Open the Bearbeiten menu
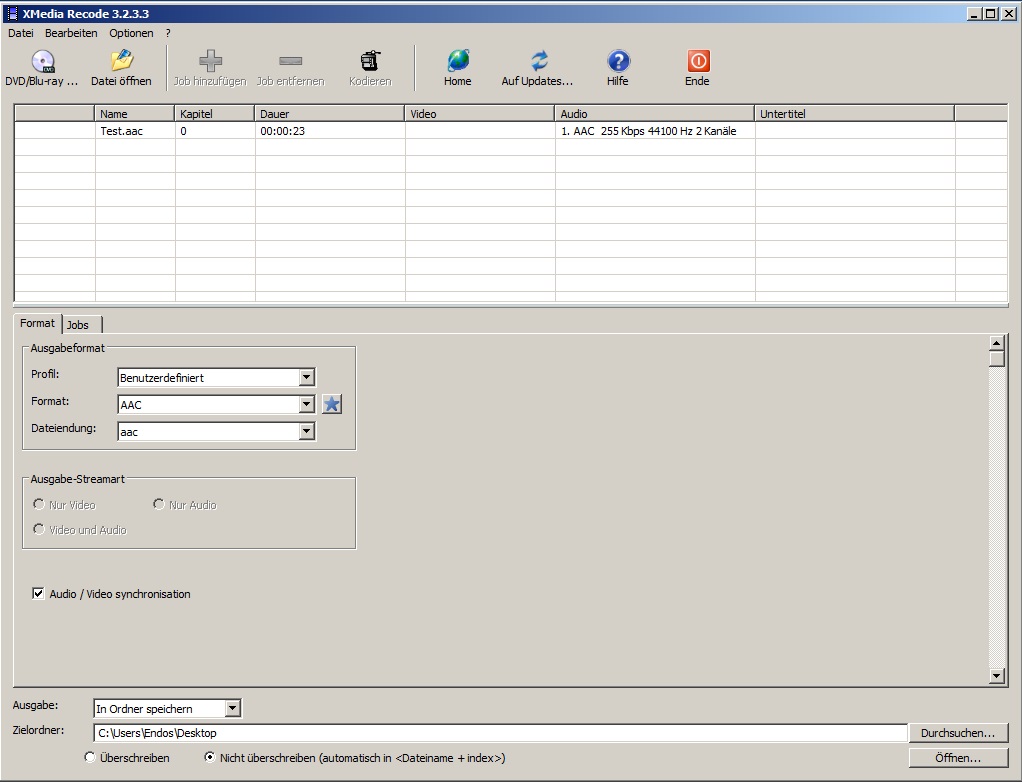The width and height of the screenshot is (1022, 782). click(x=71, y=33)
